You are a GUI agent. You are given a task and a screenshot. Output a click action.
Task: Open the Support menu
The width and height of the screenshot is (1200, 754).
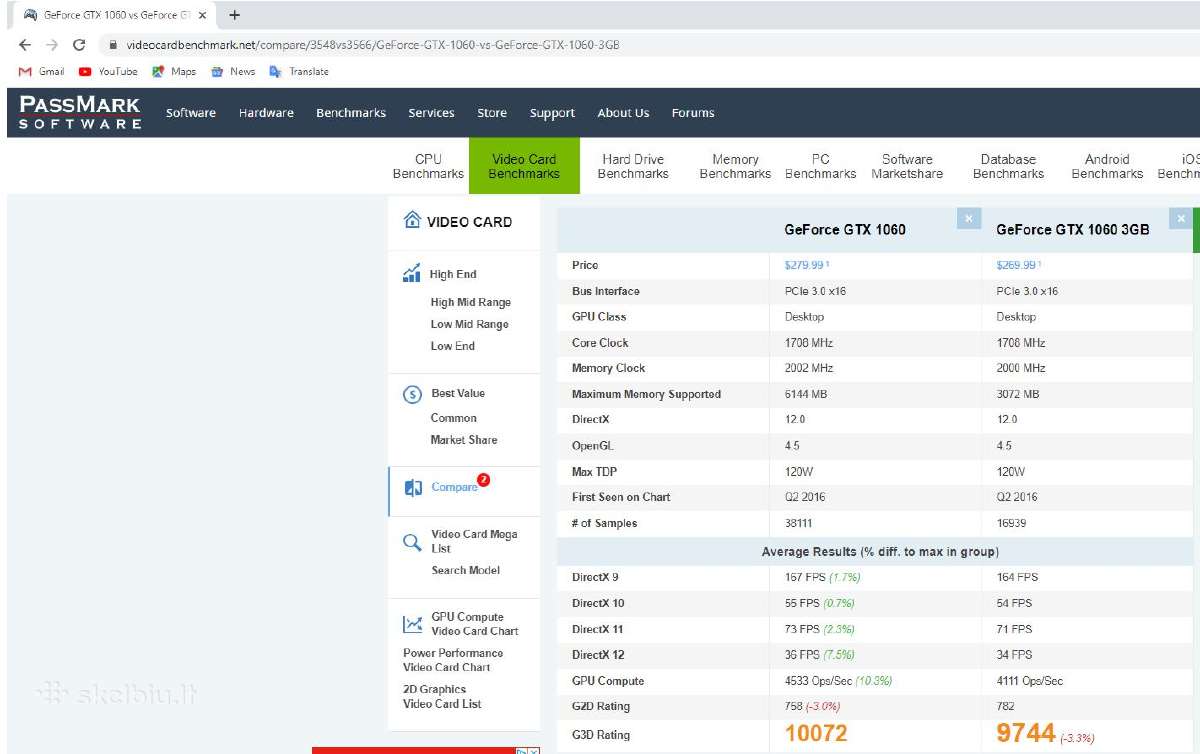click(x=552, y=113)
